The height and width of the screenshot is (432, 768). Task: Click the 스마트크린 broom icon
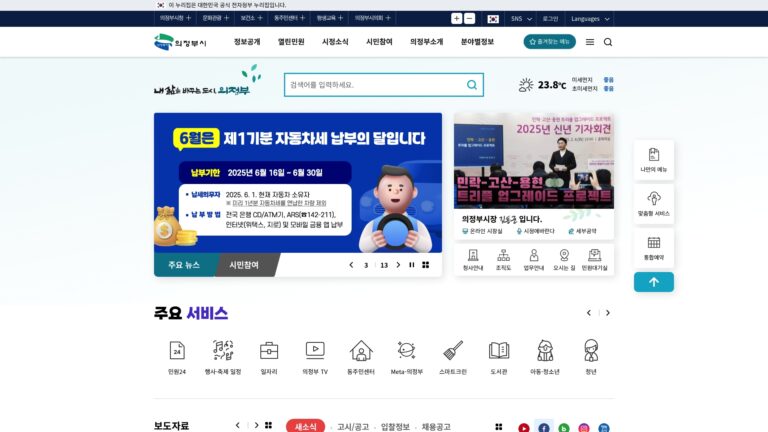pos(453,350)
